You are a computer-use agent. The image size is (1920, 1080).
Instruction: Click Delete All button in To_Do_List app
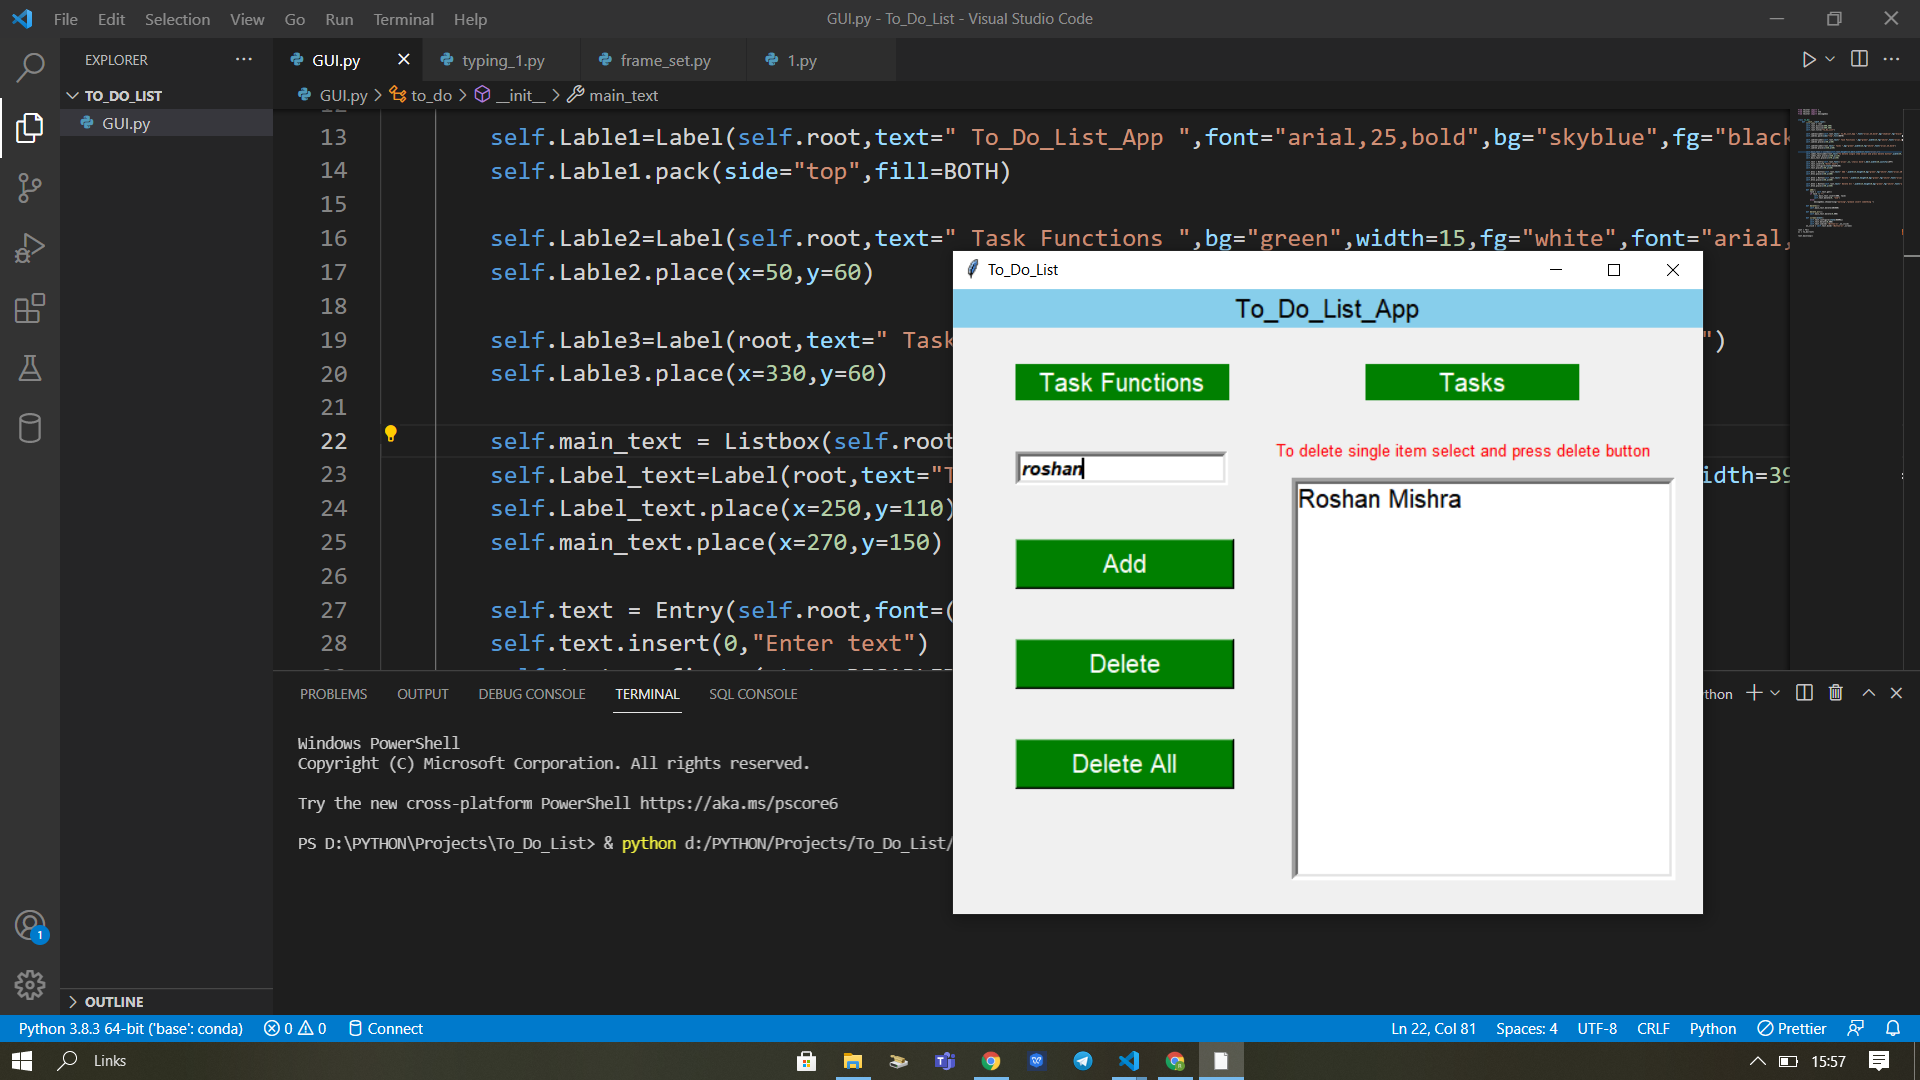(x=1124, y=764)
